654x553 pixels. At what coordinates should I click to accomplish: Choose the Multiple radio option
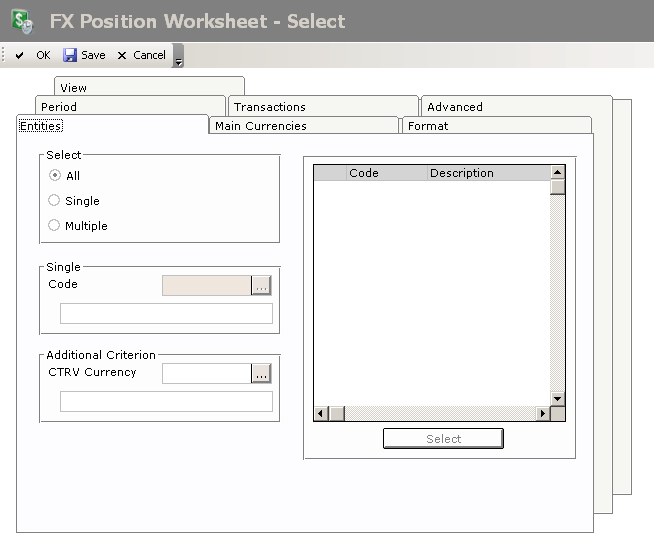(54, 226)
